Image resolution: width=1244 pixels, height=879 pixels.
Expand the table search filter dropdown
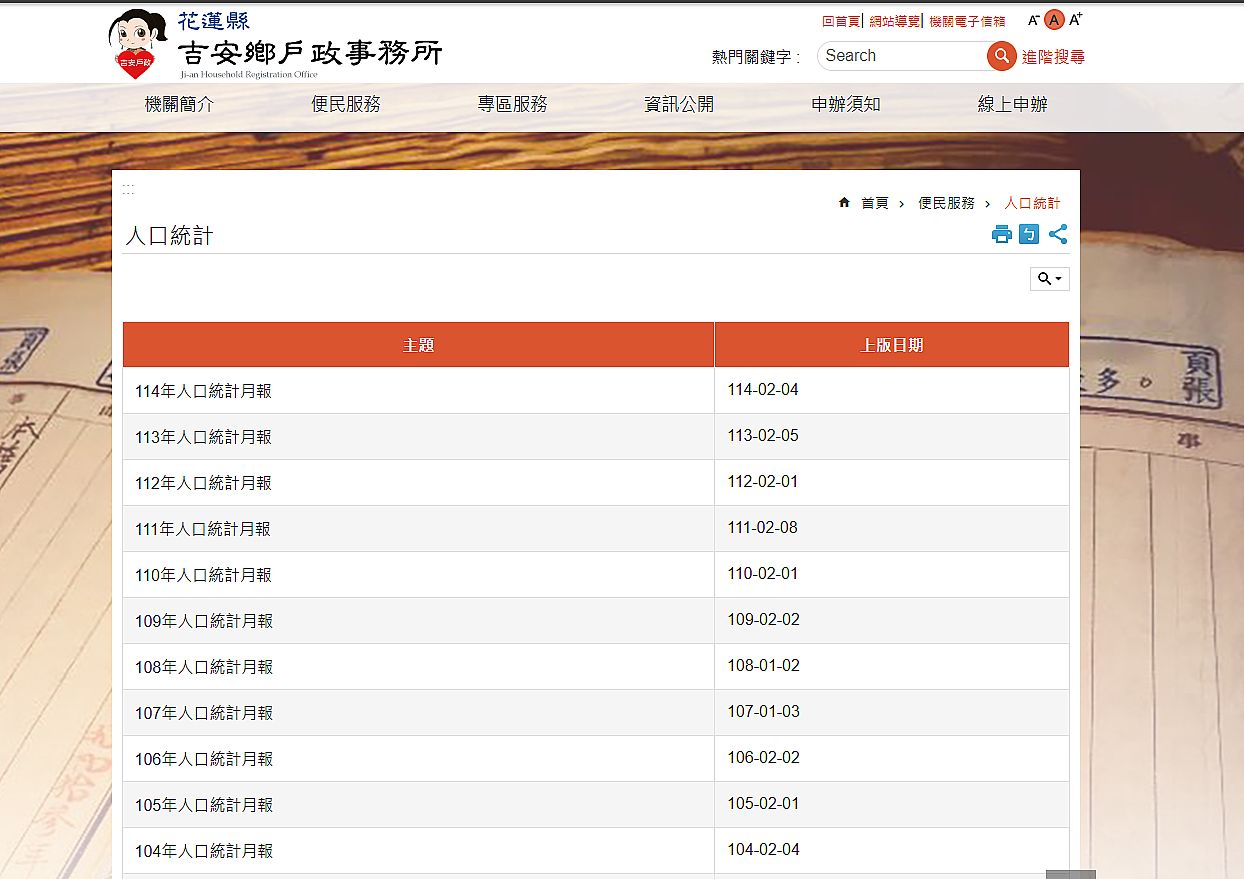click(x=1049, y=279)
